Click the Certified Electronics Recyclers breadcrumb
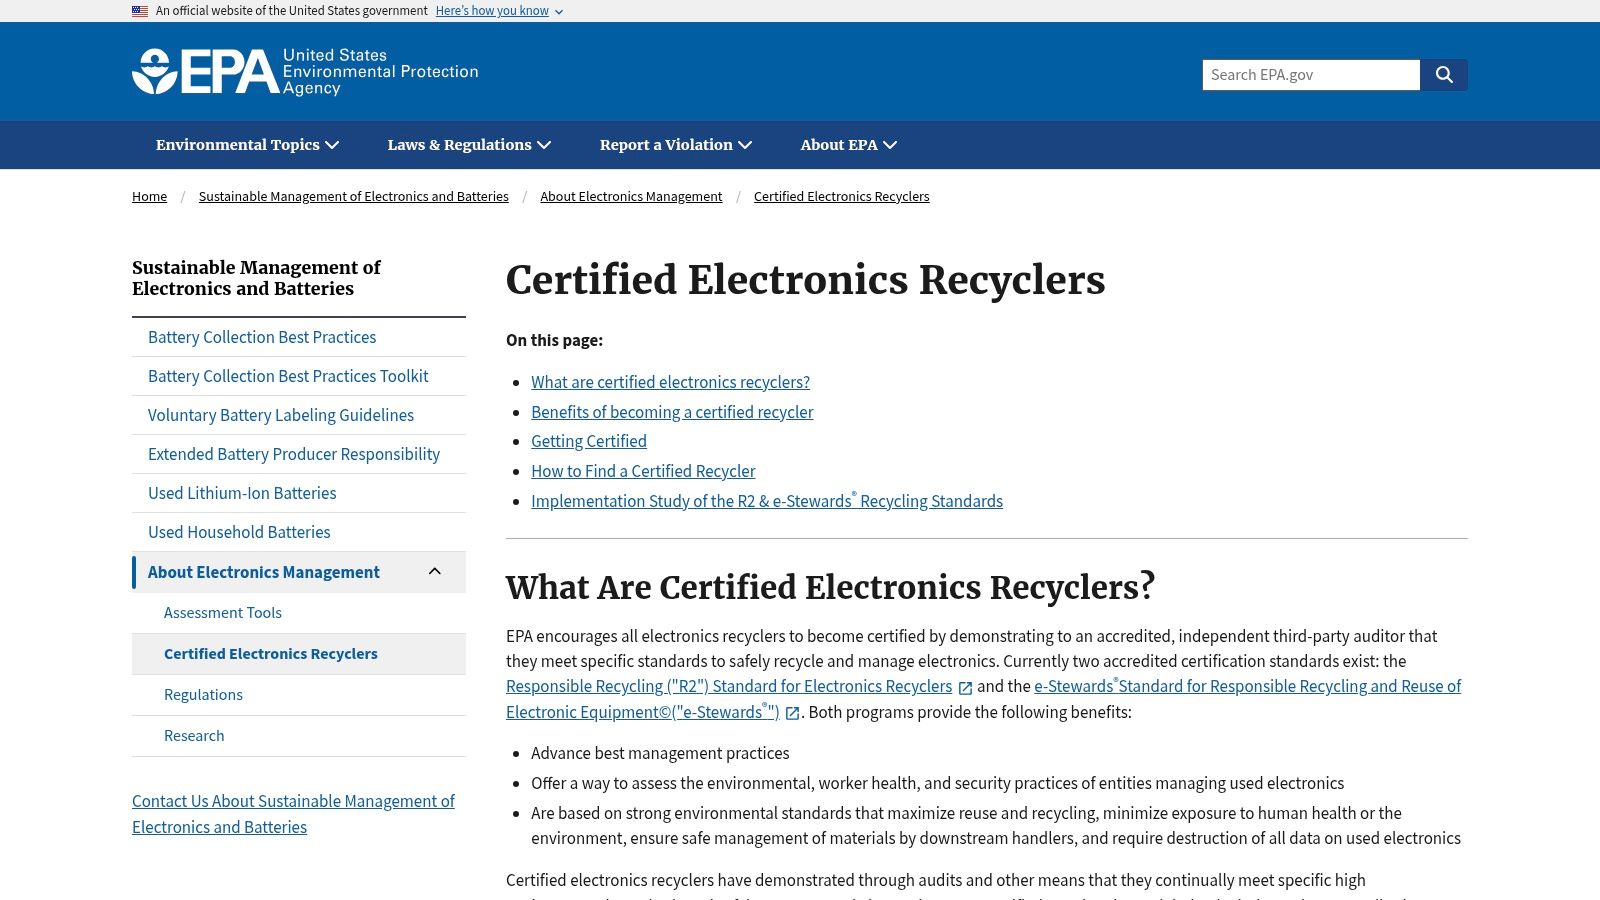The image size is (1600, 900). 841,197
